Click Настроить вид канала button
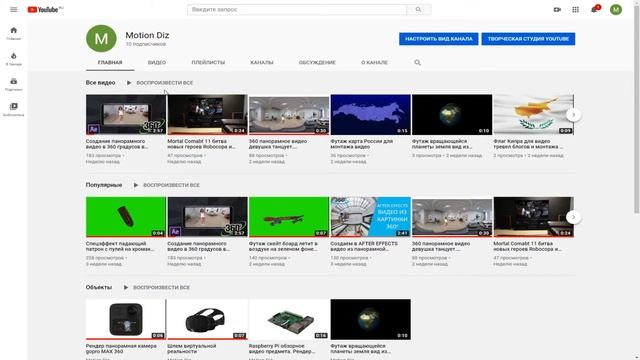 tap(439, 39)
